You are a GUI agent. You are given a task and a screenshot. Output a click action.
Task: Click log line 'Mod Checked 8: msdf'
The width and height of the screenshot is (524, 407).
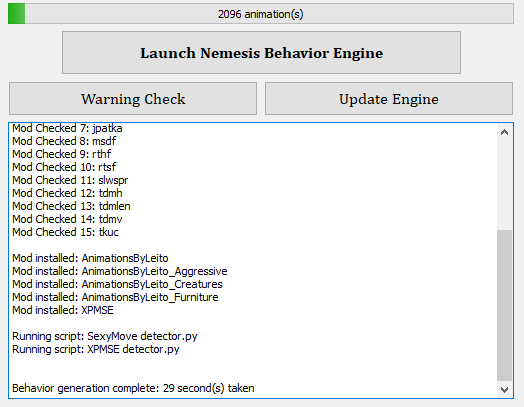click(x=64, y=141)
